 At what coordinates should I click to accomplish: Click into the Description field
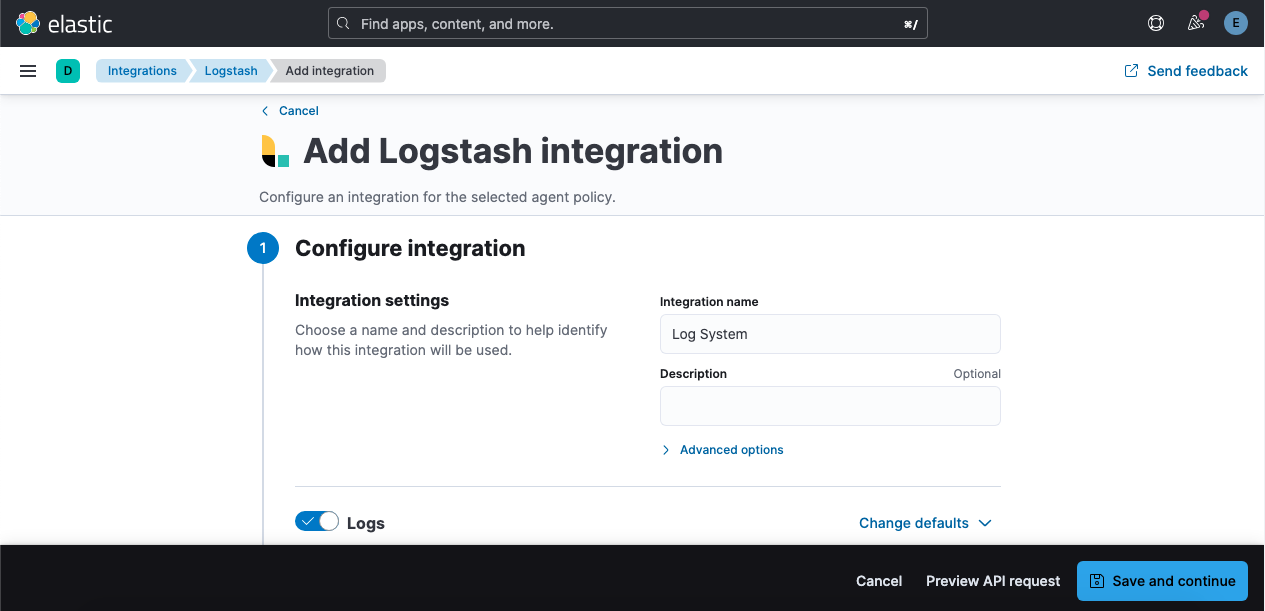click(x=830, y=406)
